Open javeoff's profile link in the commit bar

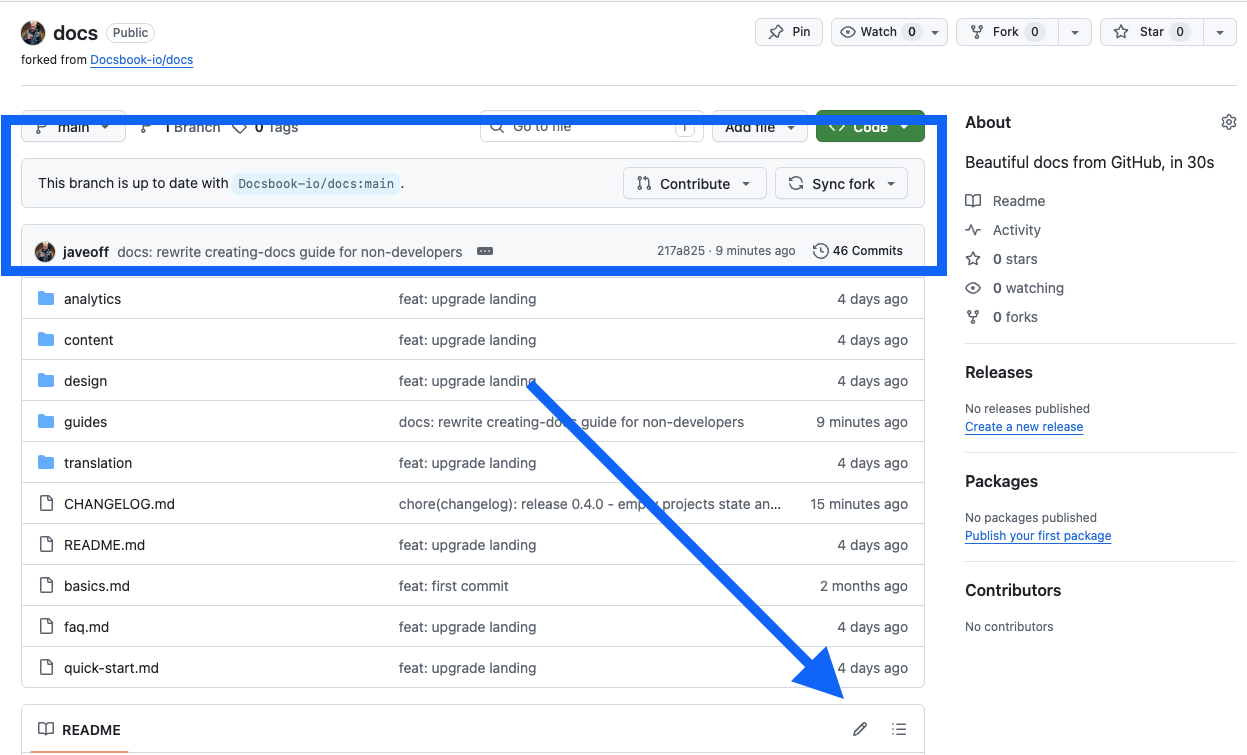pyautogui.click(x=86, y=251)
